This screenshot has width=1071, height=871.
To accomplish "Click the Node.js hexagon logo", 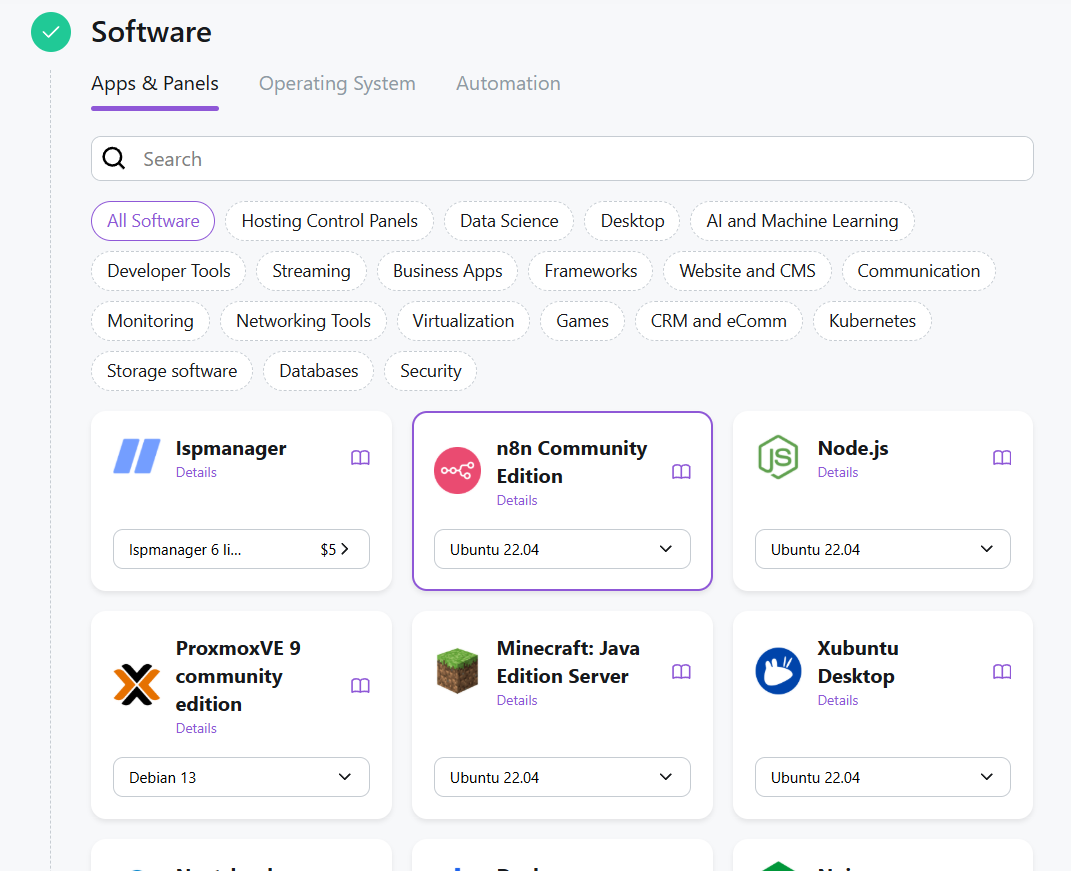I will (778, 457).
